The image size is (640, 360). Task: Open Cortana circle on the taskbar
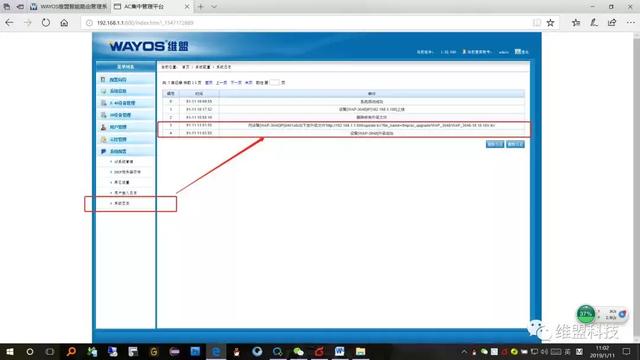tap(30, 351)
